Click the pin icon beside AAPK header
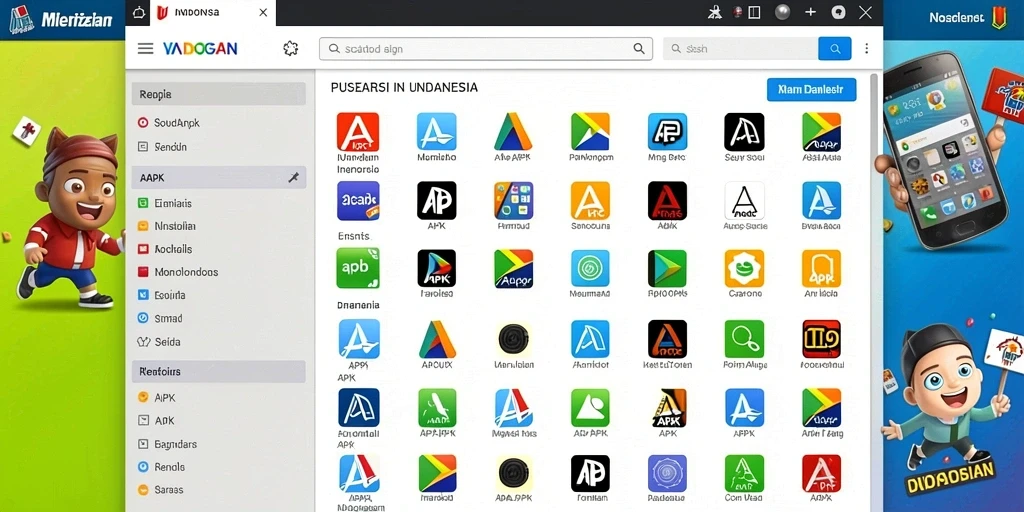Image resolution: width=1024 pixels, height=512 pixels. (293, 177)
